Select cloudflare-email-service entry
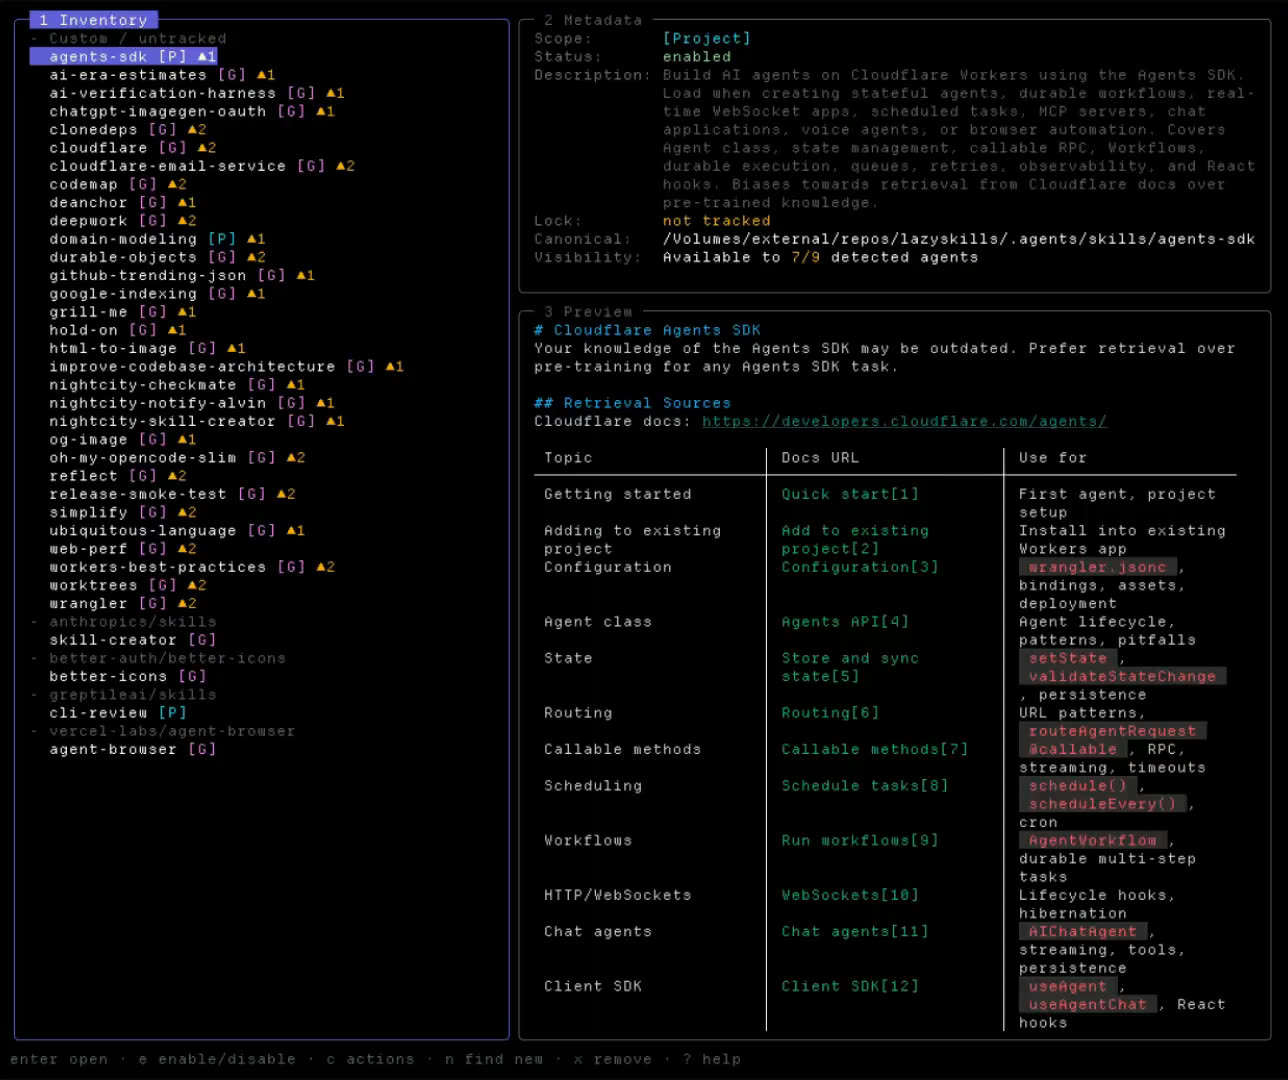1288x1080 pixels. tap(202, 166)
